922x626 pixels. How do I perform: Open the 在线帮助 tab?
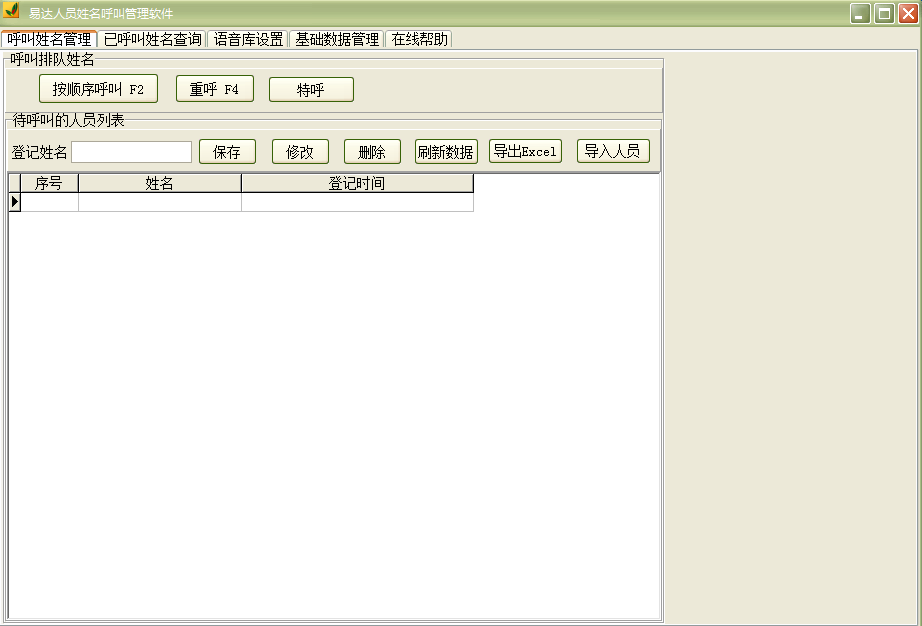(x=419, y=39)
